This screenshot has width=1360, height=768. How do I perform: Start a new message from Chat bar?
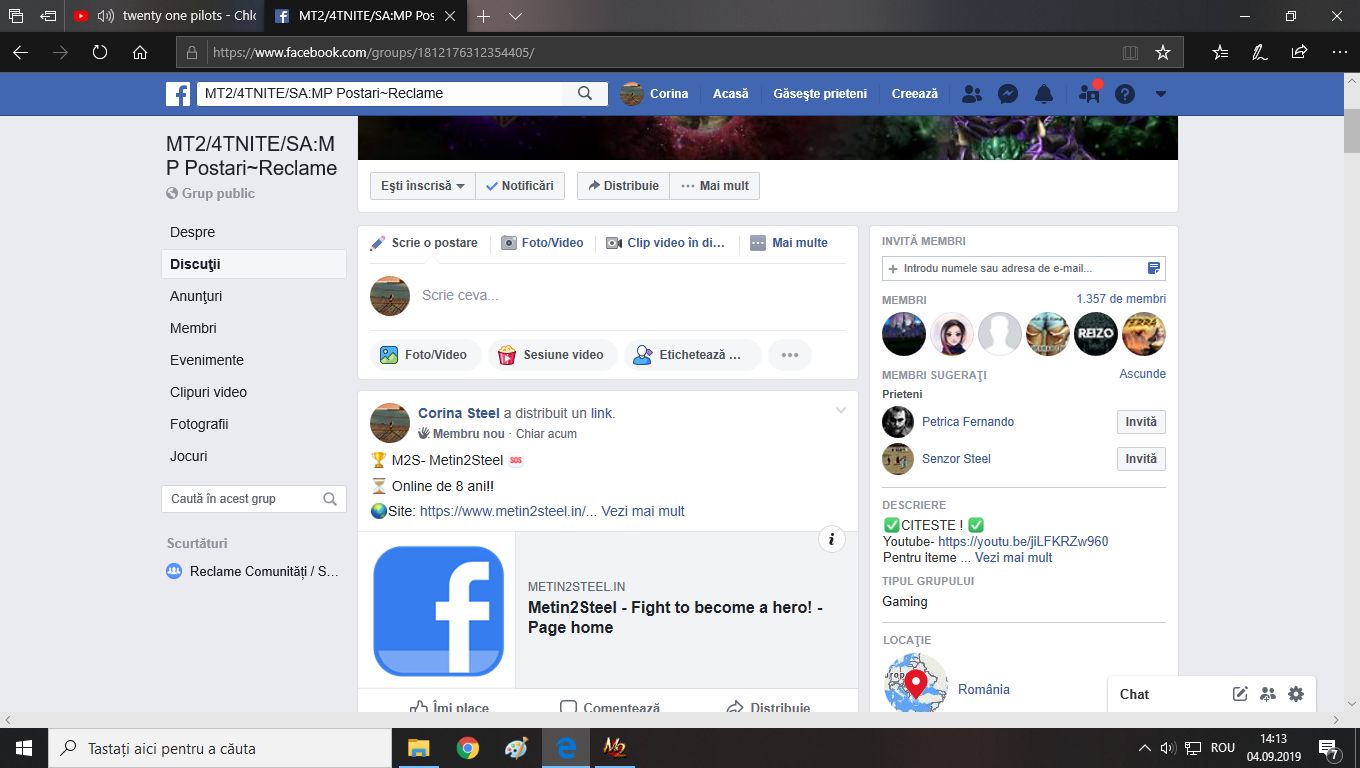click(x=1240, y=694)
